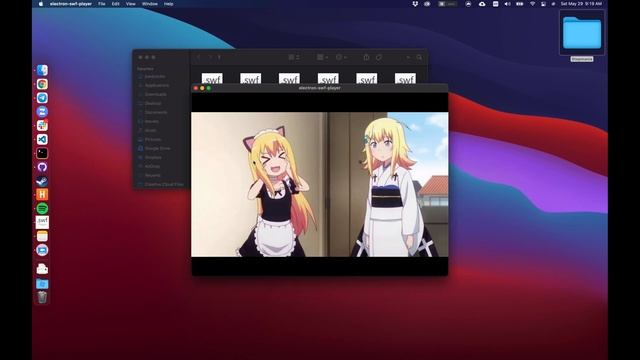640x360 pixels.
Task: Click the Dropbox menu bar icon
Action: pos(415,4)
